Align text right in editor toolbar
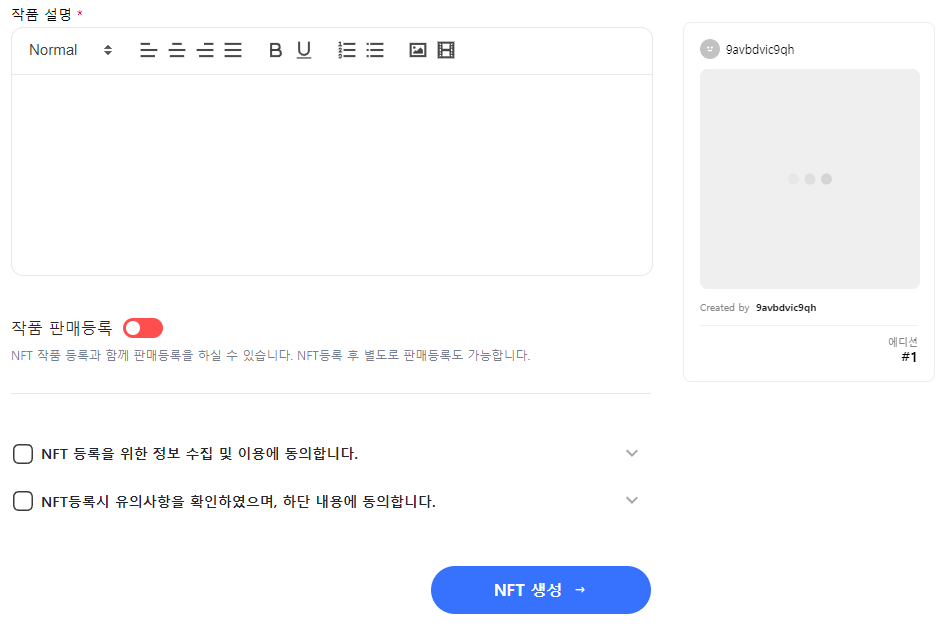 [205, 50]
